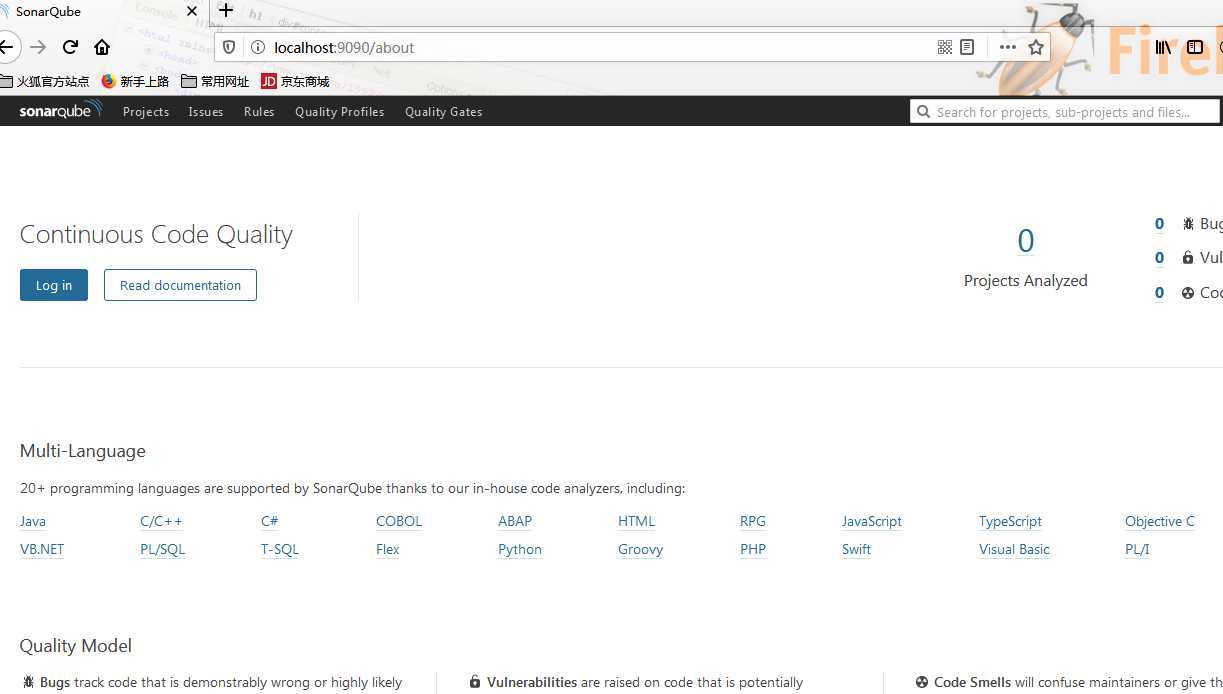Click the shield tracking protection icon
Screen dimensions: 1223x694
coord(229,47)
